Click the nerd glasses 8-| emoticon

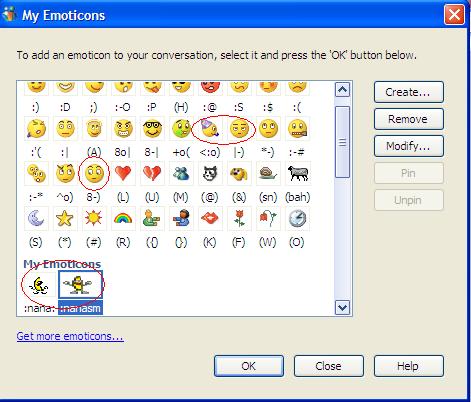pos(152,128)
